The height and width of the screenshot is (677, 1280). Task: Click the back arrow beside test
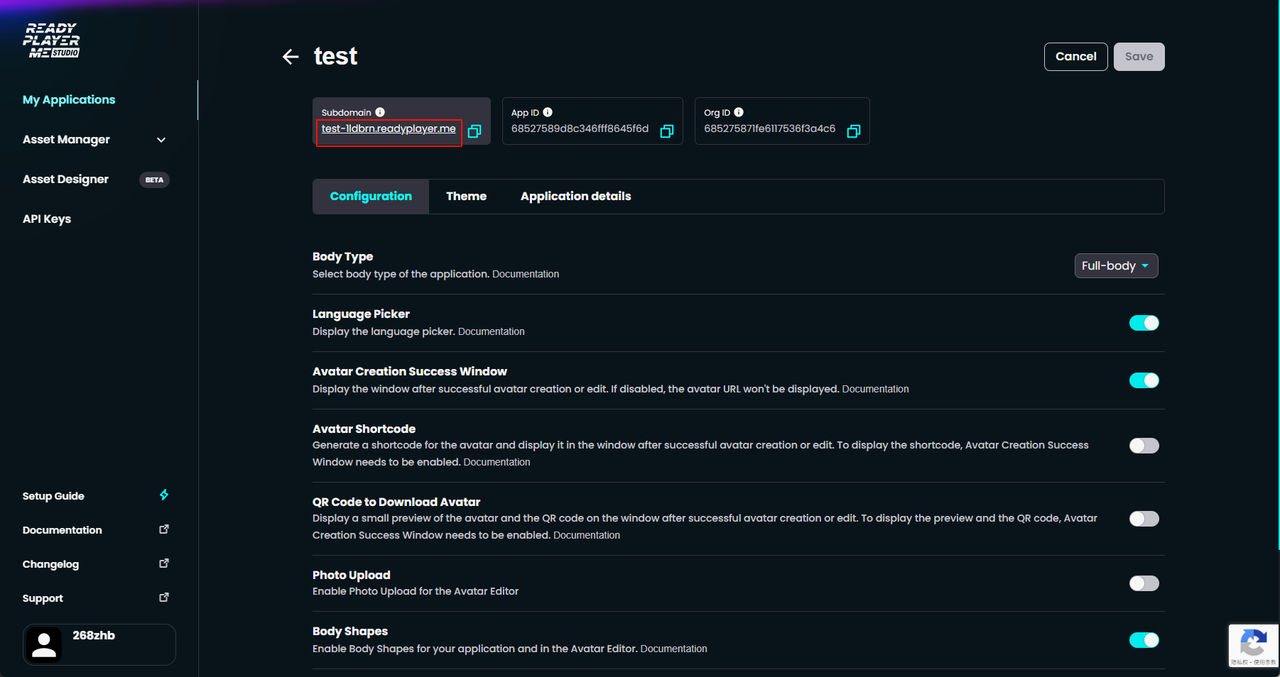[x=291, y=57]
